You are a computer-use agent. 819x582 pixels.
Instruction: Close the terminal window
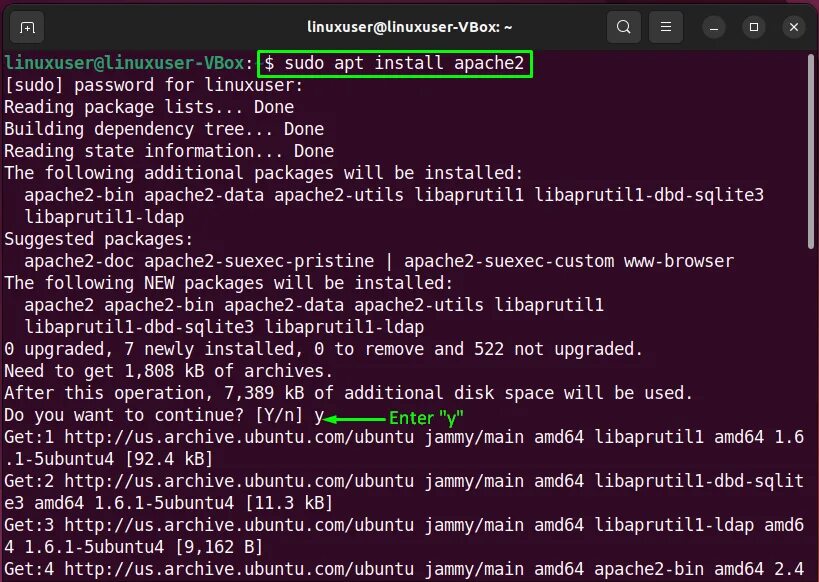[793, 27]
